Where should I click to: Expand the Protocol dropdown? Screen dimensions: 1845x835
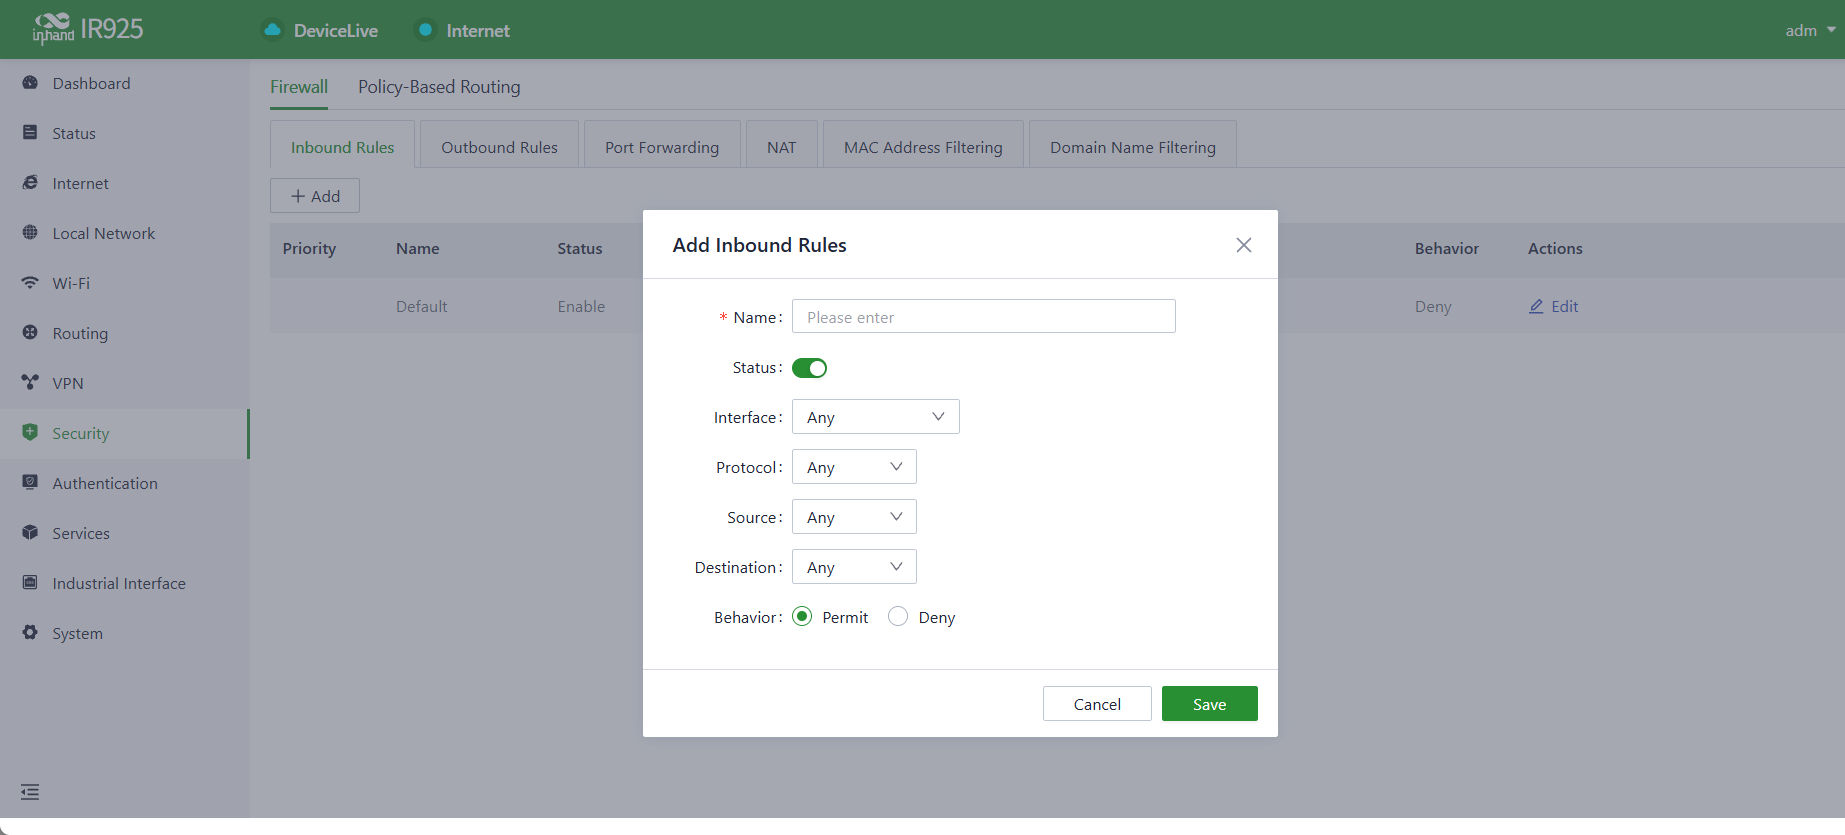(854, 467)
